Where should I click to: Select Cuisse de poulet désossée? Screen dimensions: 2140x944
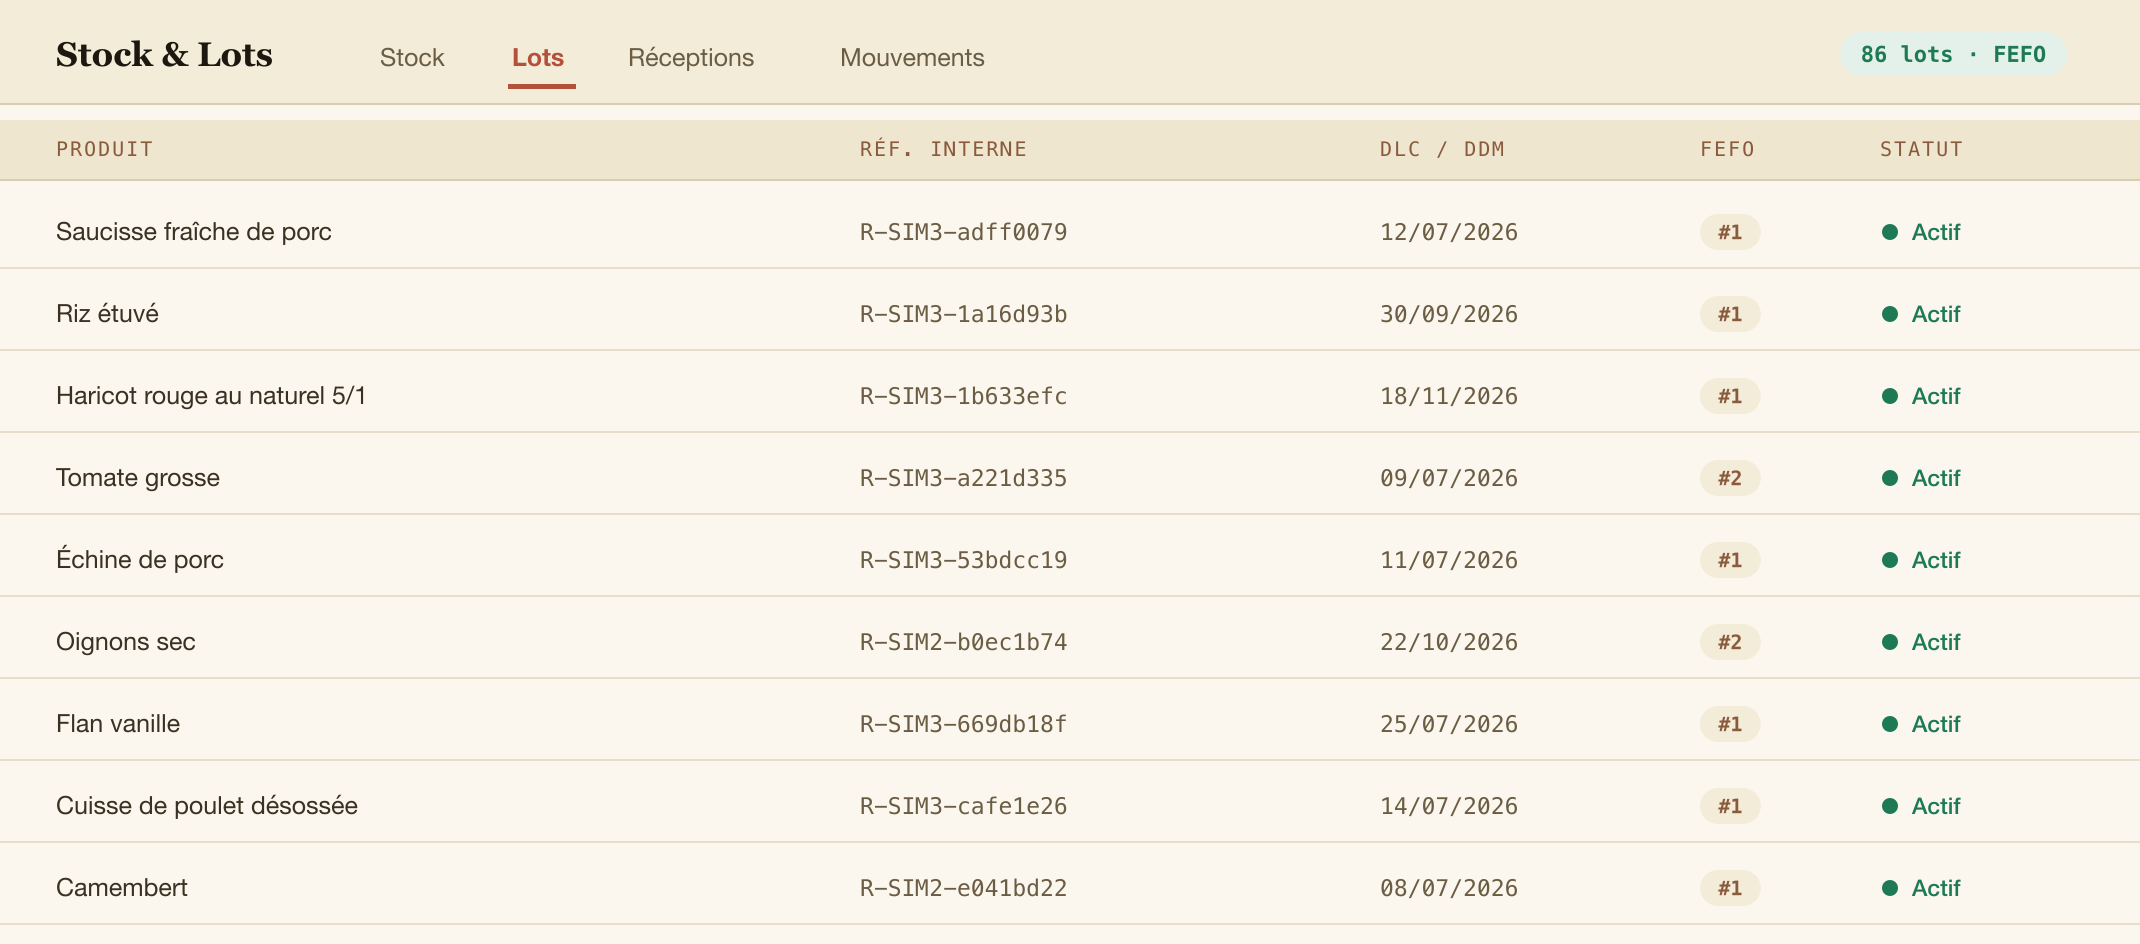point(207,806)
